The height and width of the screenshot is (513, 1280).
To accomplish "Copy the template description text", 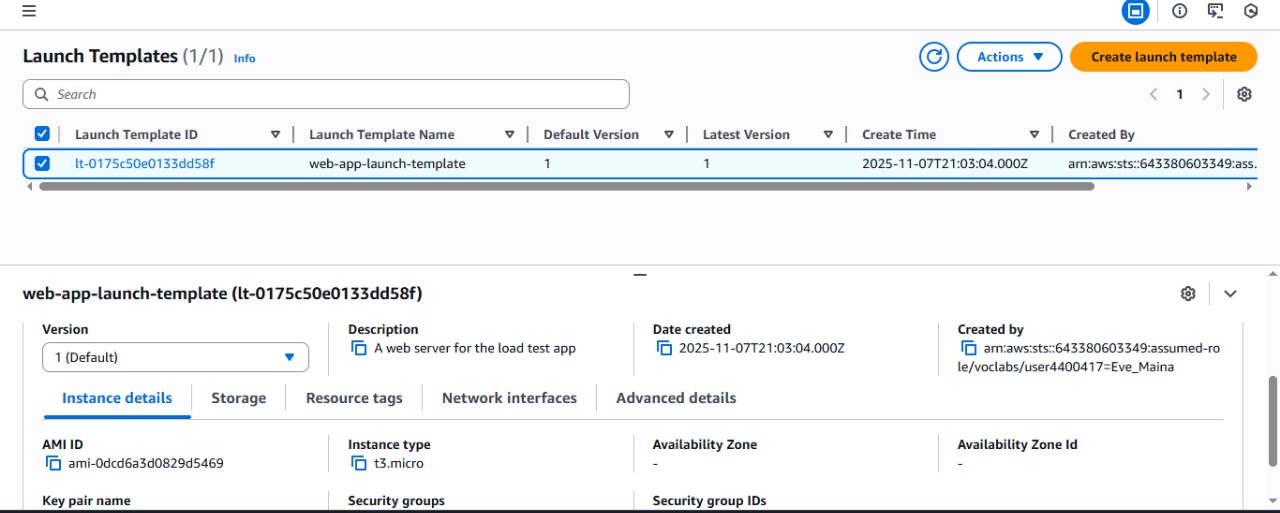I will [359, 348].
